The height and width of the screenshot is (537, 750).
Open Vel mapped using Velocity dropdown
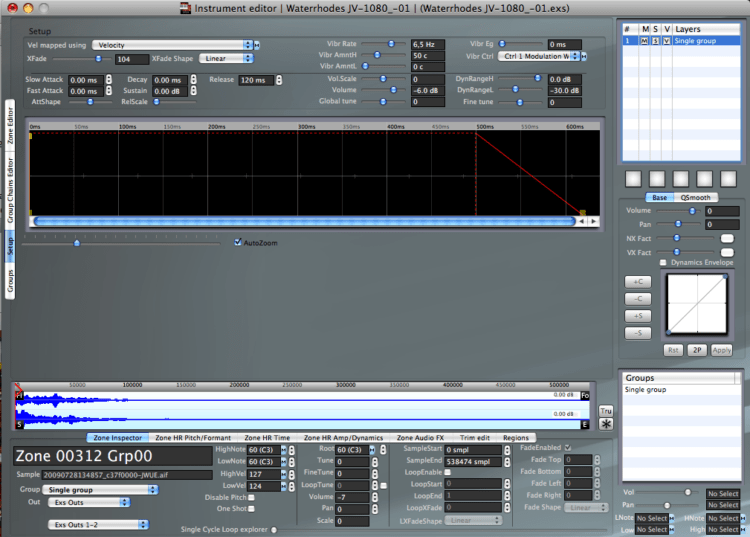pos(172,45)
